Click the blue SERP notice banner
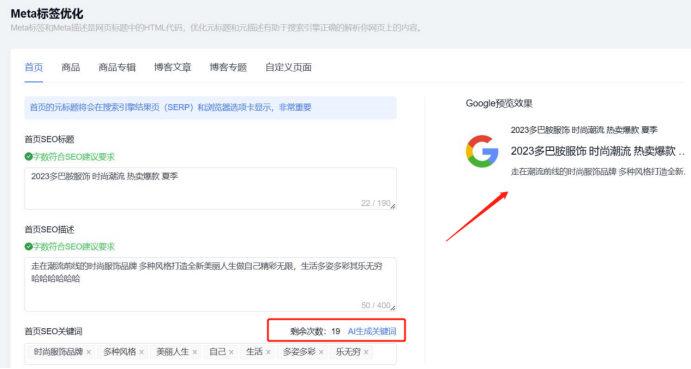 (210, 108)
